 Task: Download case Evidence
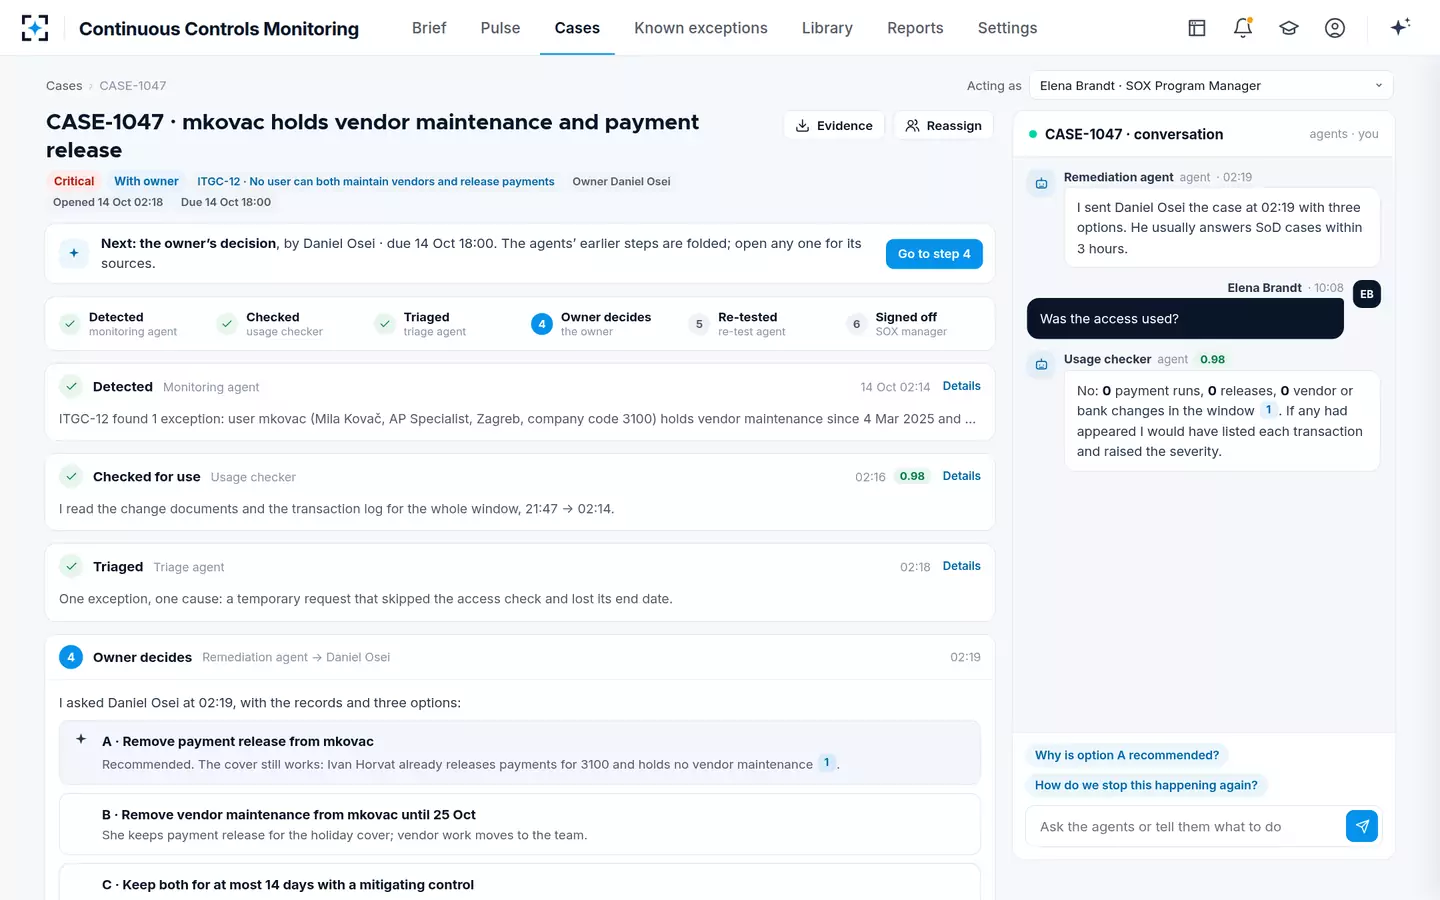pyautogui.click(x=834, y=126)
